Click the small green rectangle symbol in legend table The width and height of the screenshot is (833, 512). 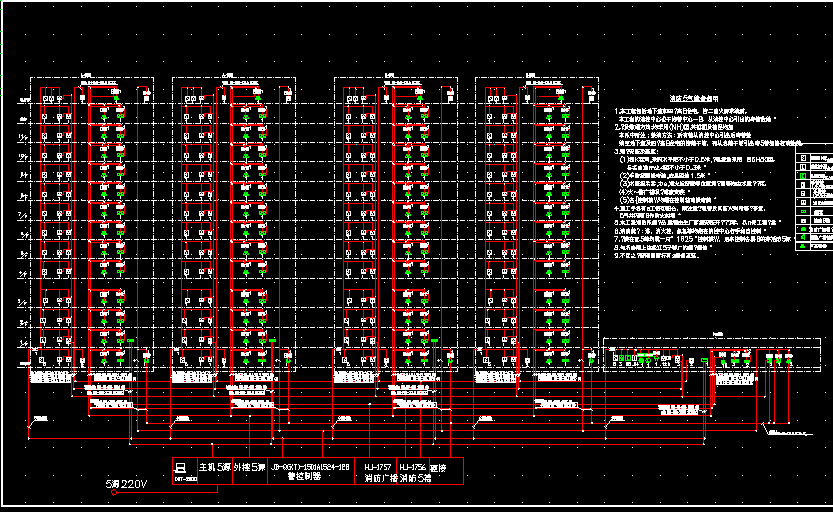coord(803,211)
